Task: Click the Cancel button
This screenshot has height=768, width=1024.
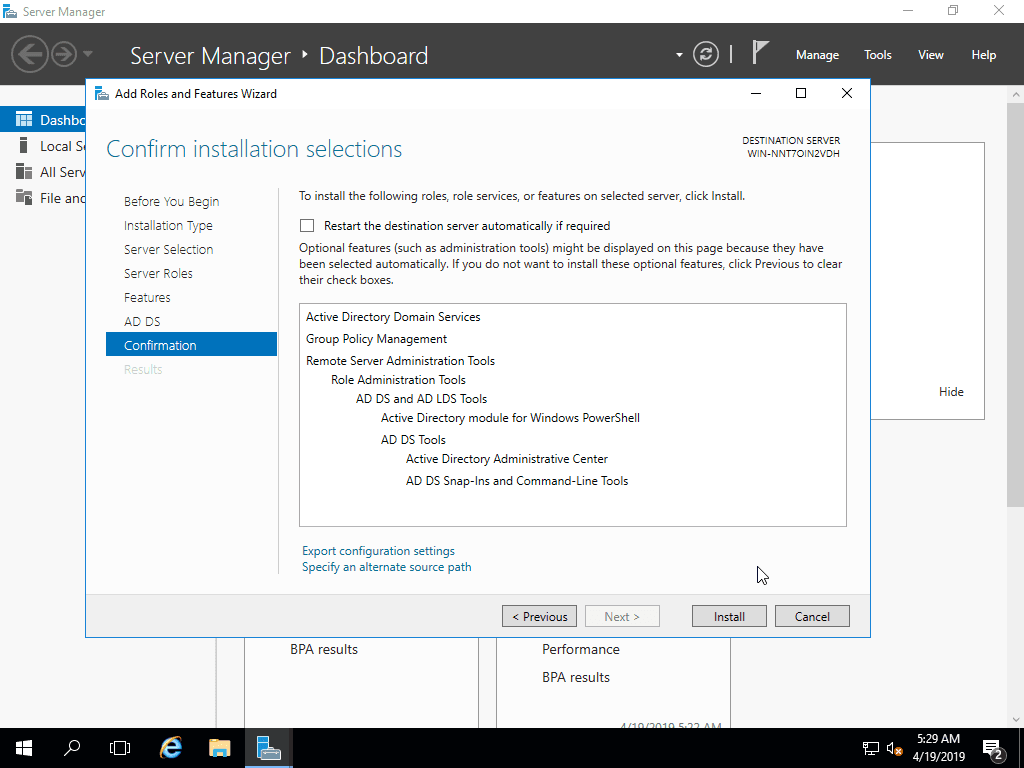Action: click(x=812, y=616)
